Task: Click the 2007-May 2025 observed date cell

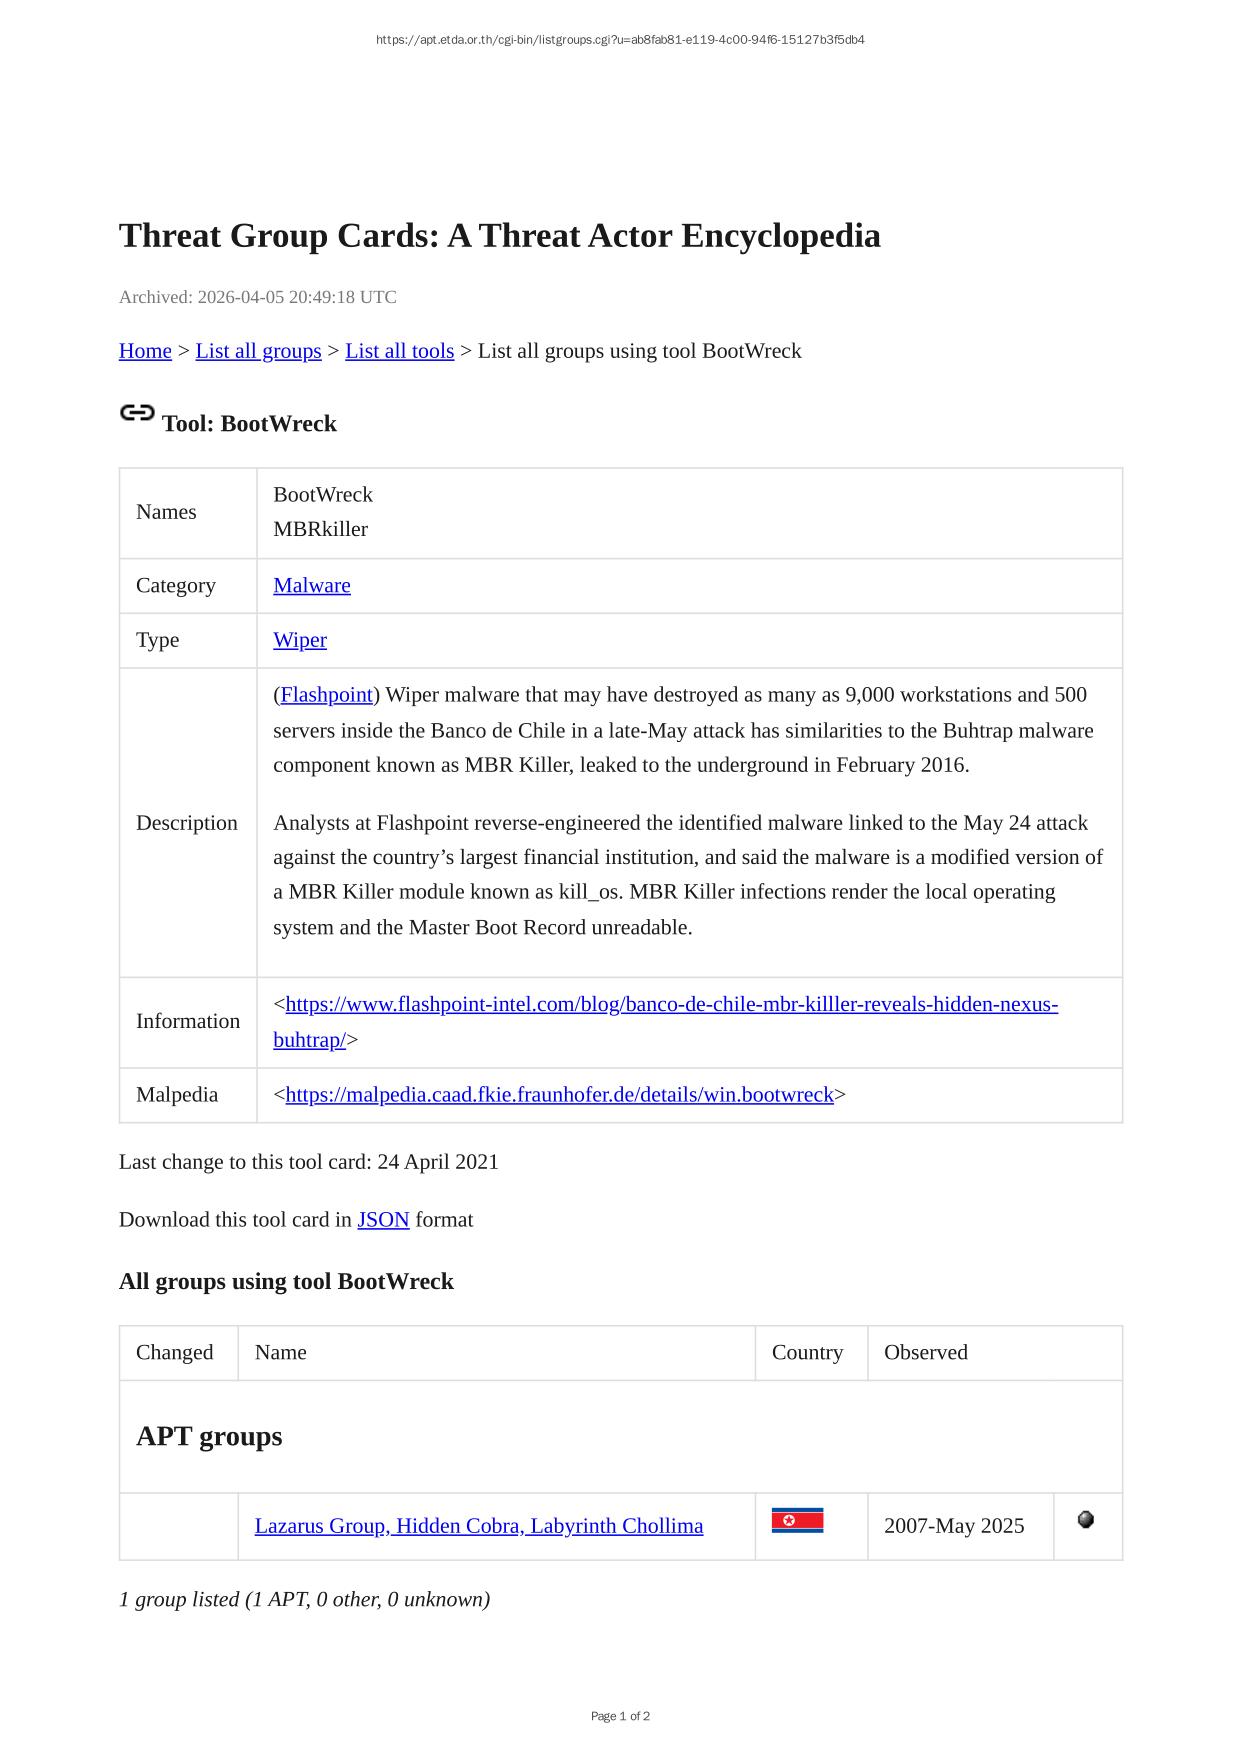Action: click(x=954, y=1526)
